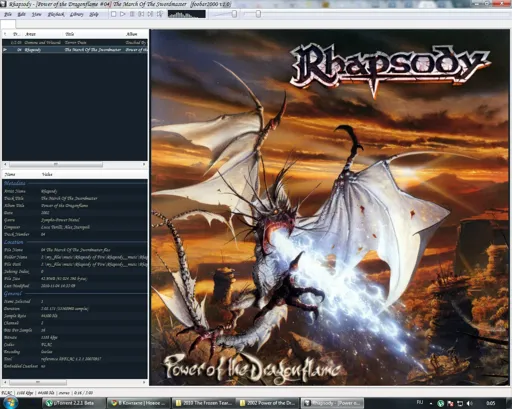Switch to uTorrent taskbar button
Screen dimensions: 512x409
(74, 403)
